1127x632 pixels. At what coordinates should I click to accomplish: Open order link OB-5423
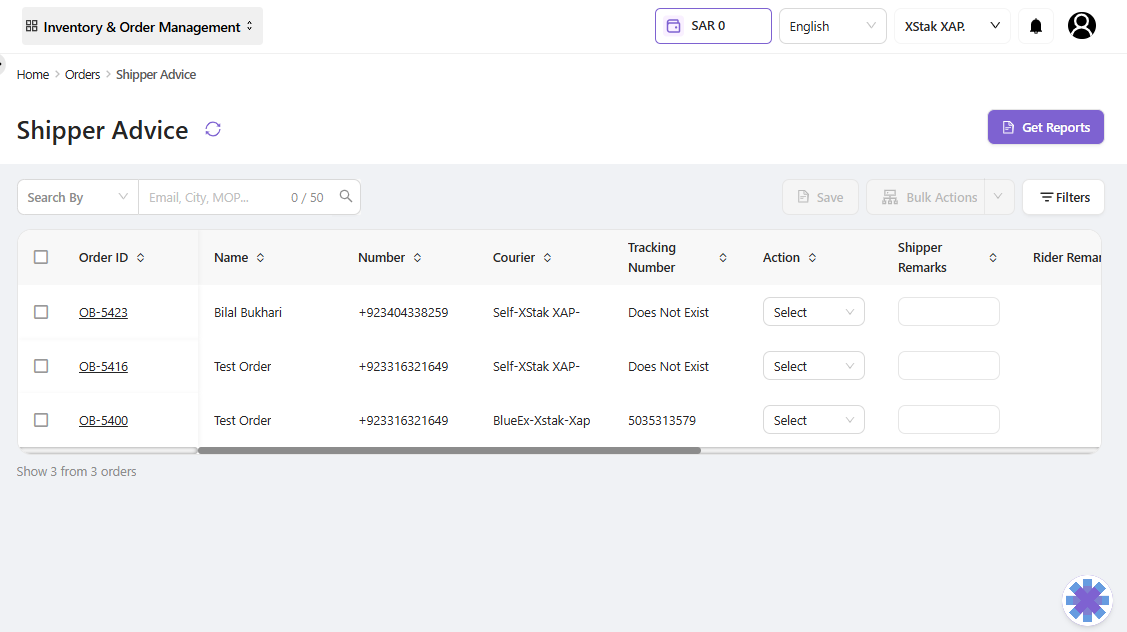pos(103,313)
